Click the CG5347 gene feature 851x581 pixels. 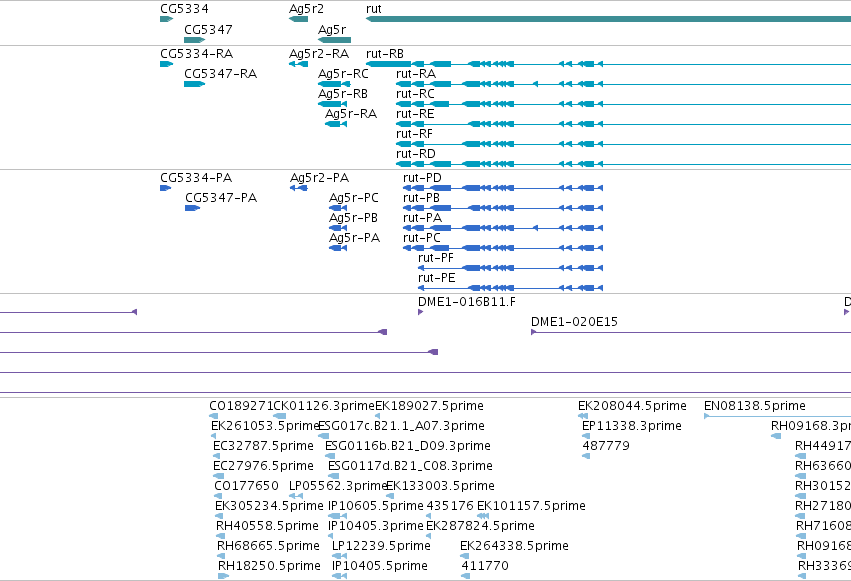coord(194,40)
